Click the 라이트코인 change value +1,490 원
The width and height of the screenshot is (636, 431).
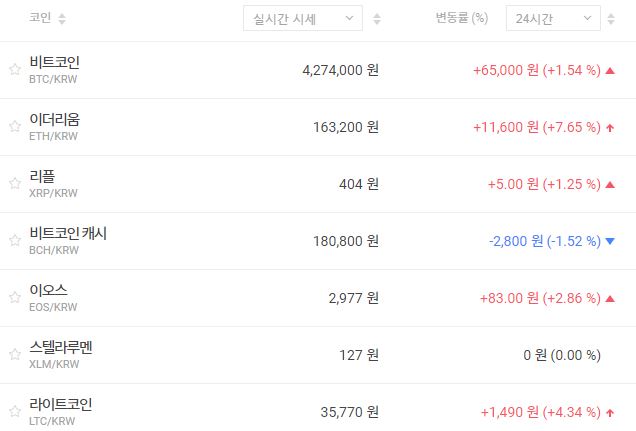click(510, 412)
